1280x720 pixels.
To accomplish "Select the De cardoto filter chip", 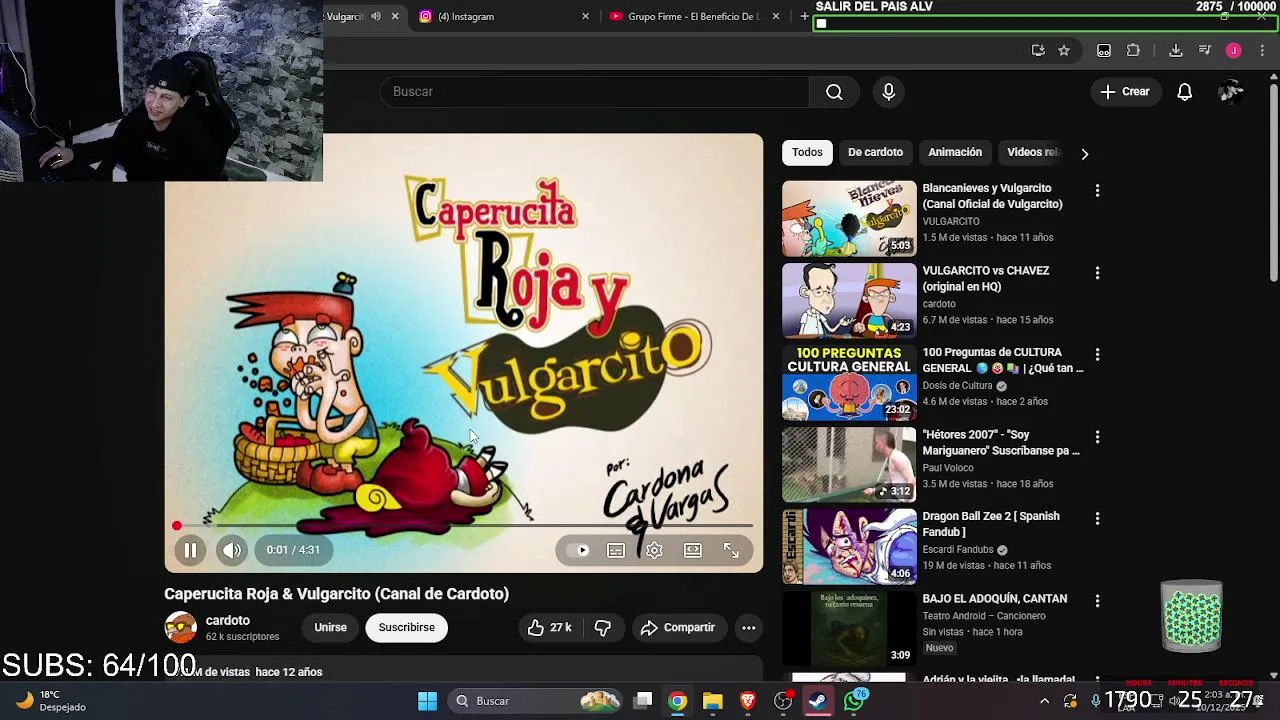I will [875, 152].
